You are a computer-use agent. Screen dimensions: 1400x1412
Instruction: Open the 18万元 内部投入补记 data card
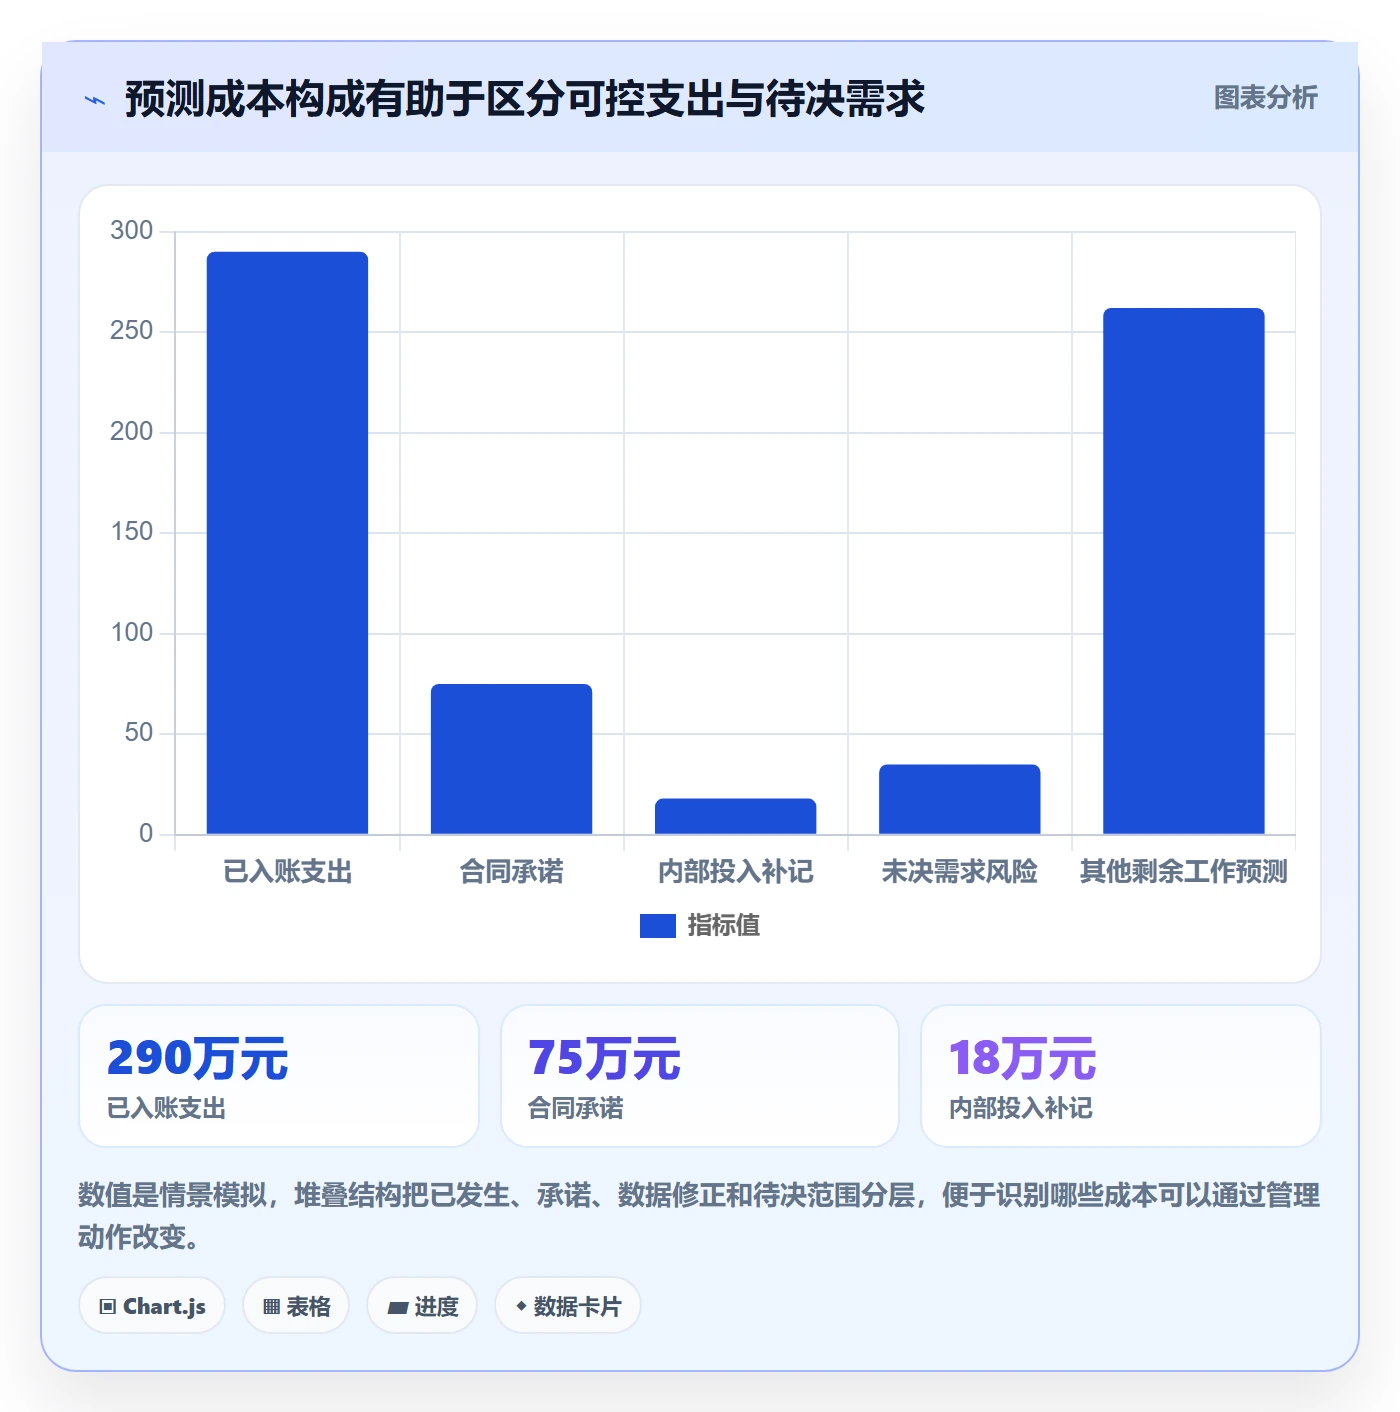1121,1076
